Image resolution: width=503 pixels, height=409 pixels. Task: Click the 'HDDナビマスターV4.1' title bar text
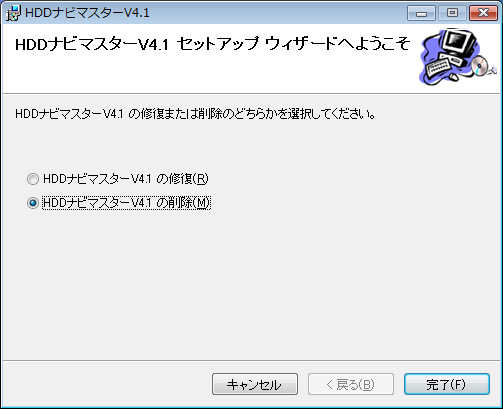(x=87, y=13)
